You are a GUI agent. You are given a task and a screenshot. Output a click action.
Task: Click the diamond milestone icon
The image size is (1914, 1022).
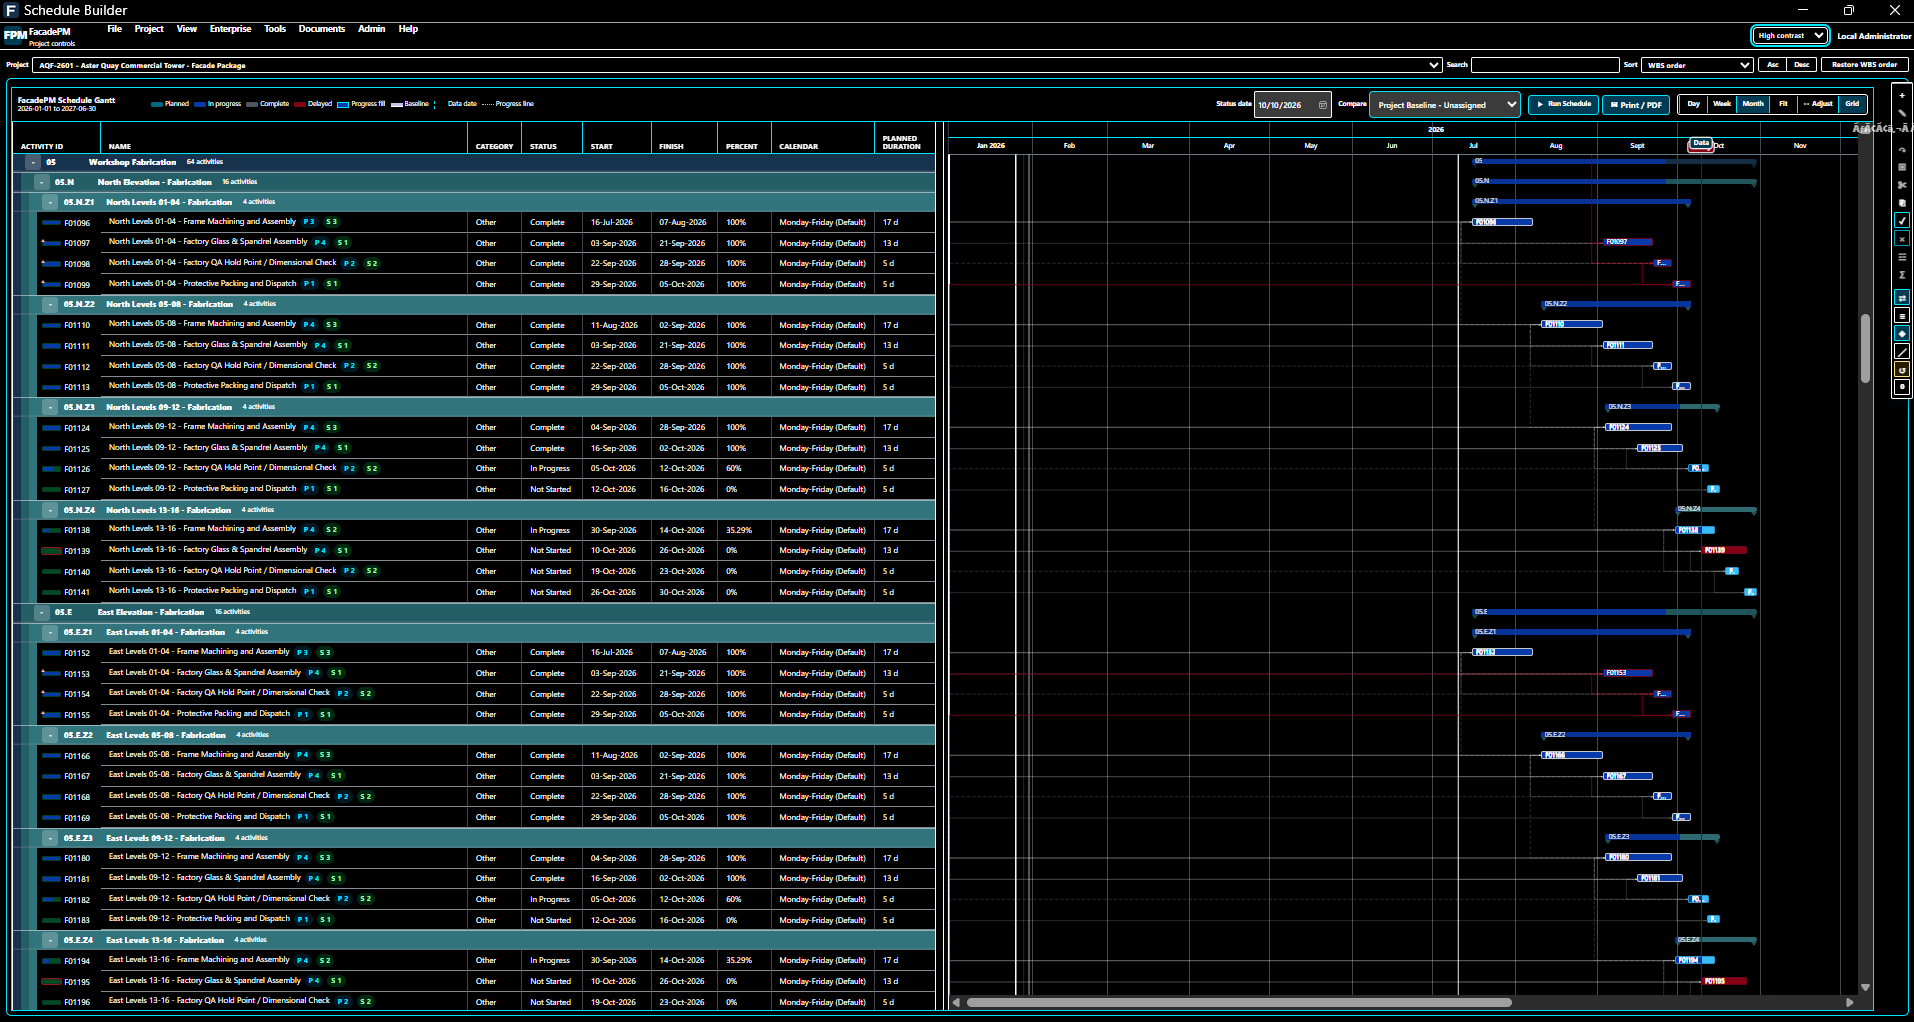(1902, 334)
